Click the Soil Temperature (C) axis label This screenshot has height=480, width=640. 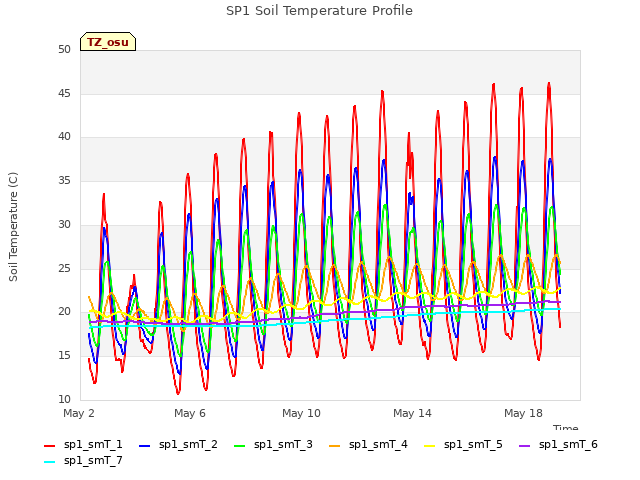pyautogui.click(x=13, y=227)
